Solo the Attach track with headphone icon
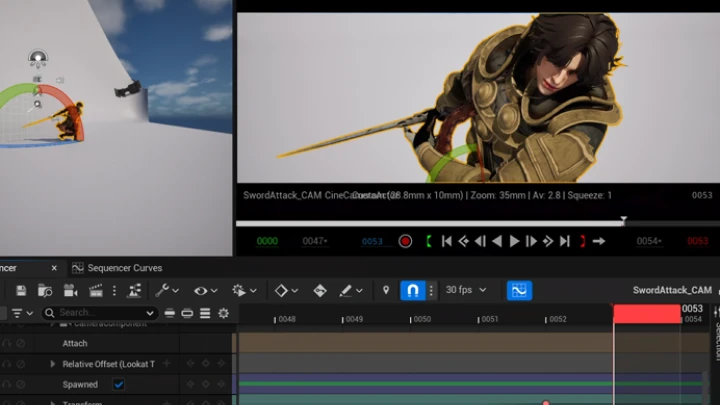This screenshot has height=405, width=720. coord(6,343)
